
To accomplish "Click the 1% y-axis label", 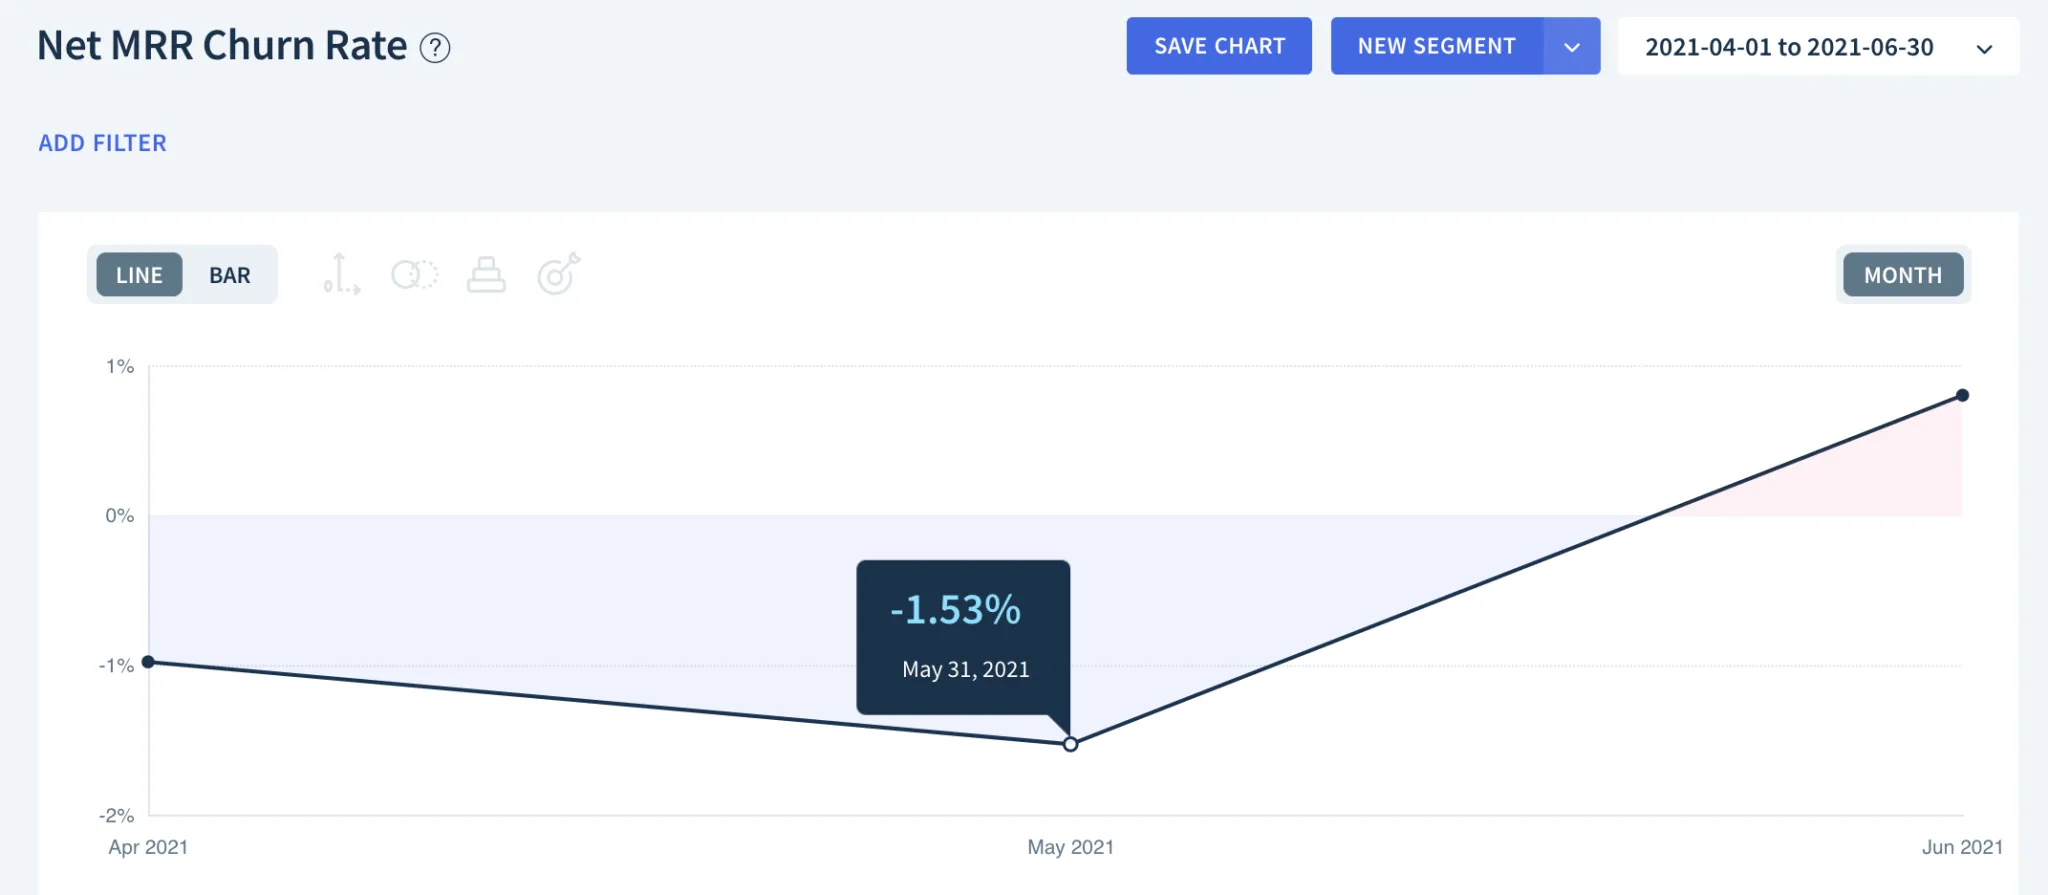I will (120, 366).
